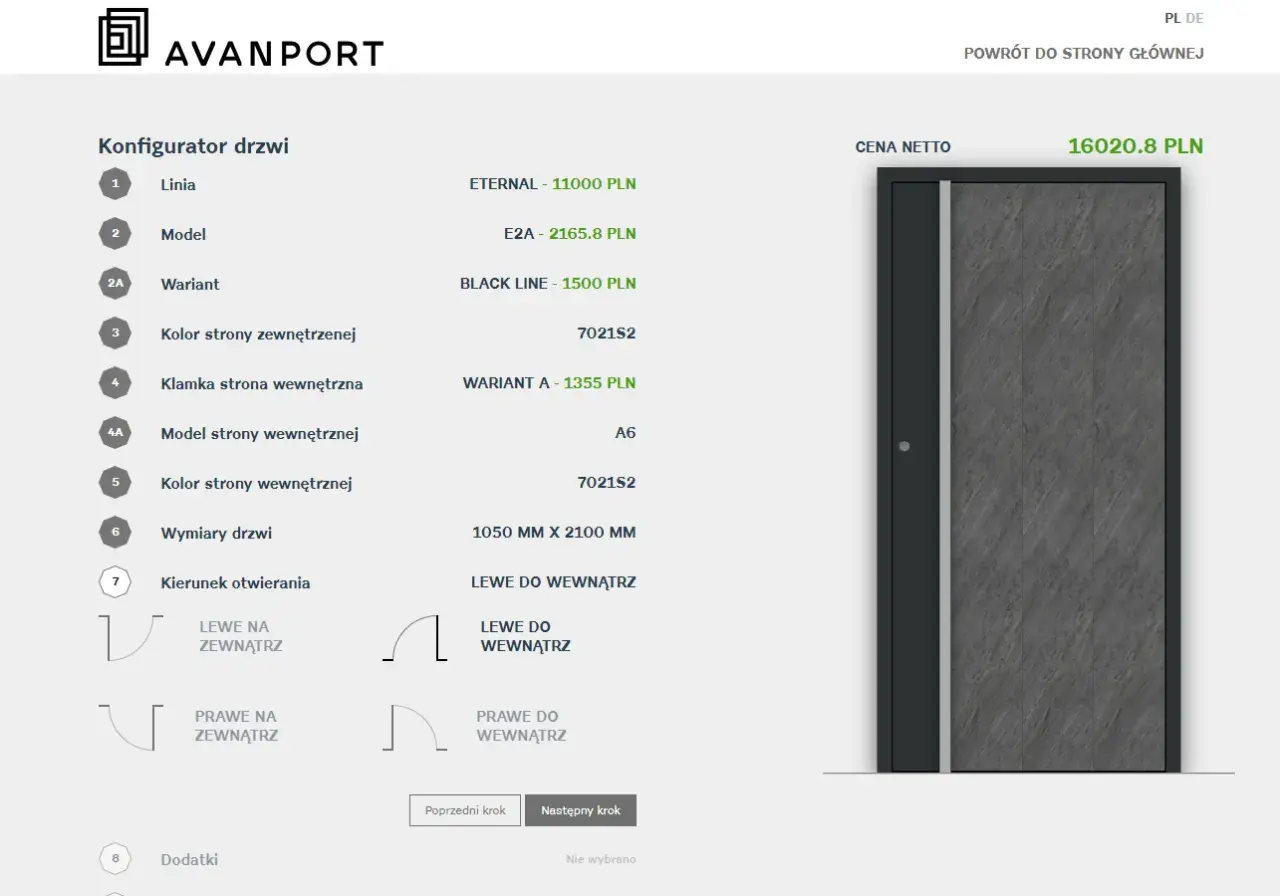Click the A6 interior model value
The width and height of the screenshot is (1280, 896).
coord(625,433)
